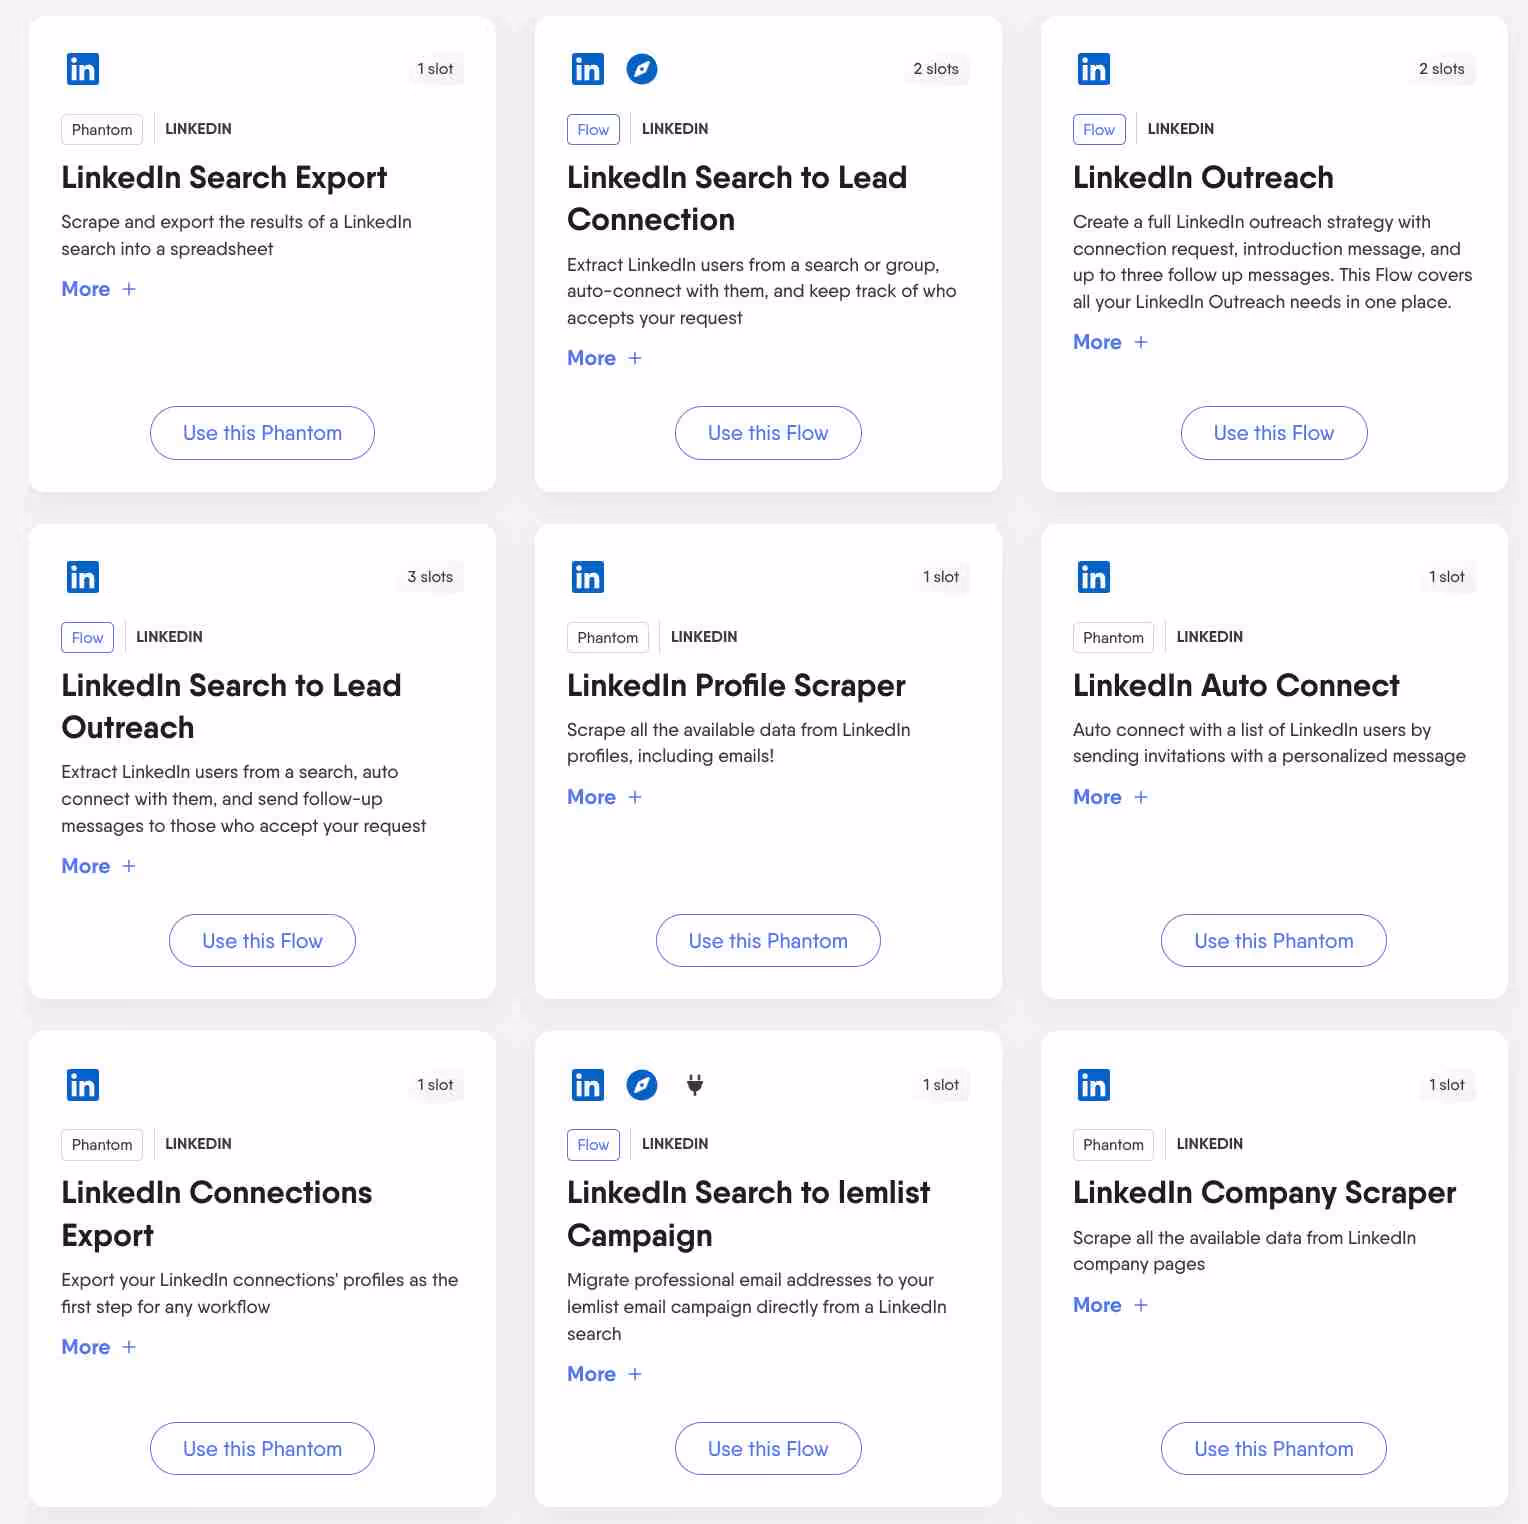Open the LinkedIn Search to Lead Connection title

click(x=737, y=198)
